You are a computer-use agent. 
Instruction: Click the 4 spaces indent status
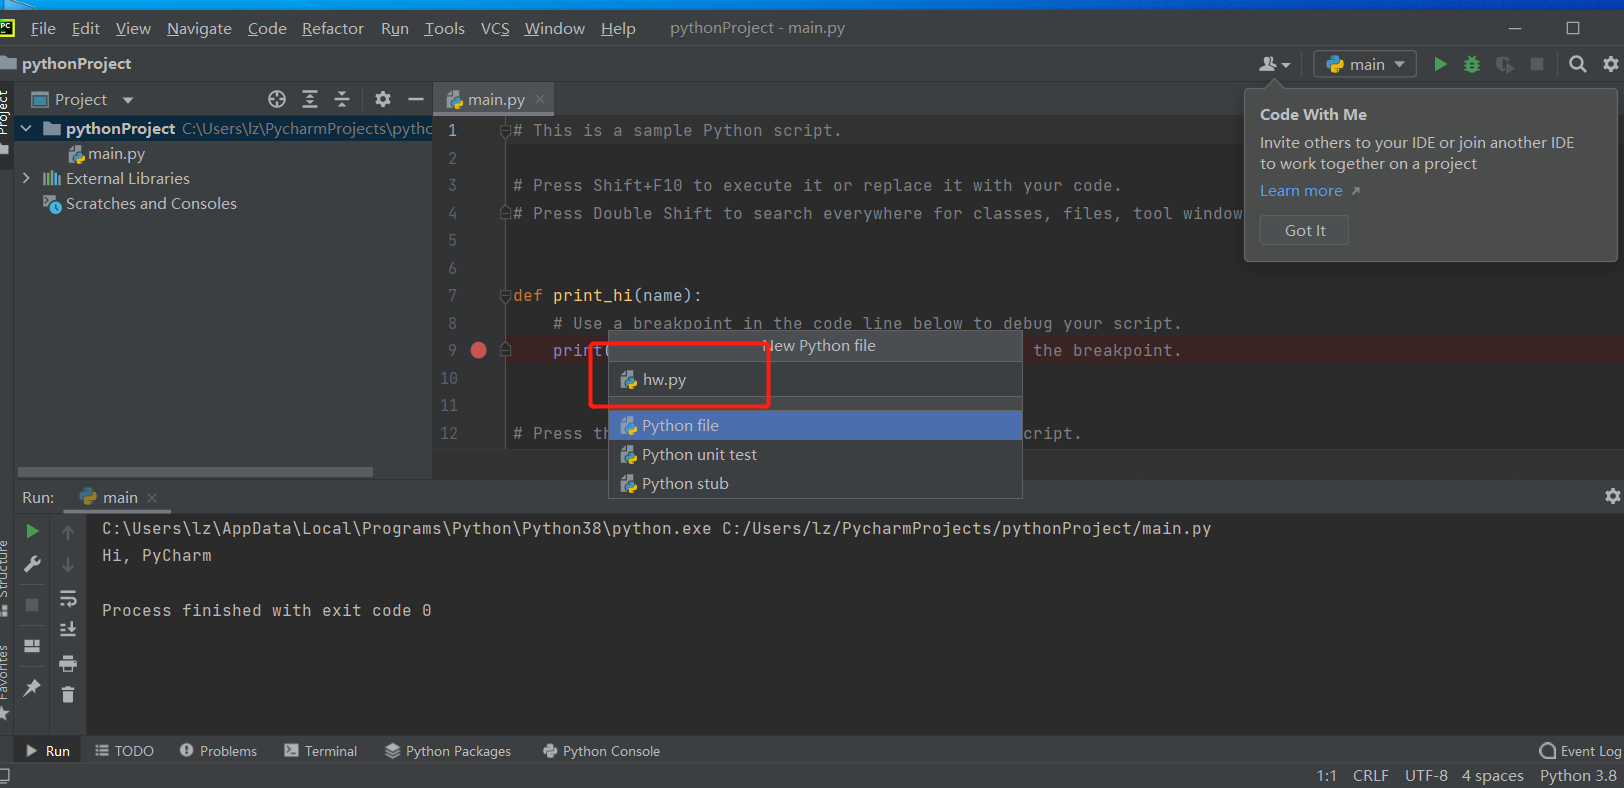click(1492, 776)
